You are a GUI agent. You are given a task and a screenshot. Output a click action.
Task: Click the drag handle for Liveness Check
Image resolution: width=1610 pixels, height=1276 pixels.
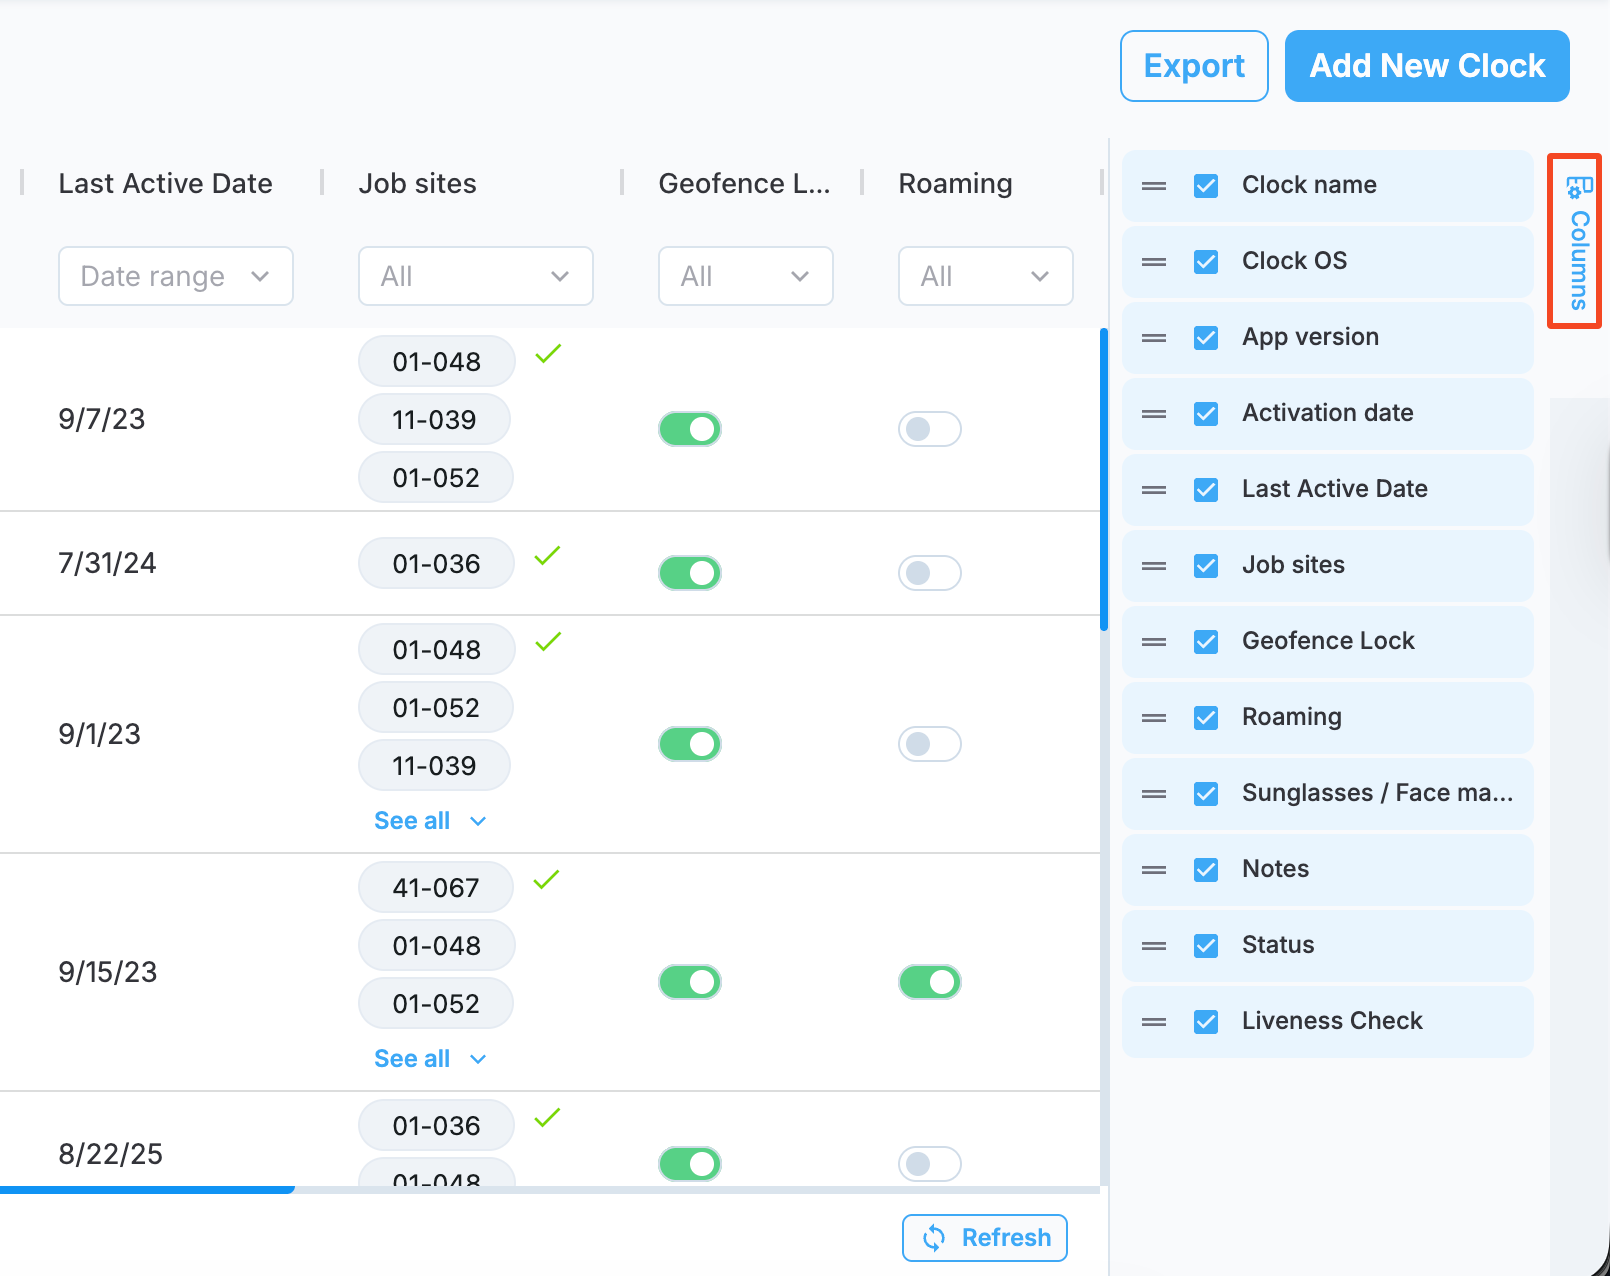pyautogui.click(x=1154, y=1022)
